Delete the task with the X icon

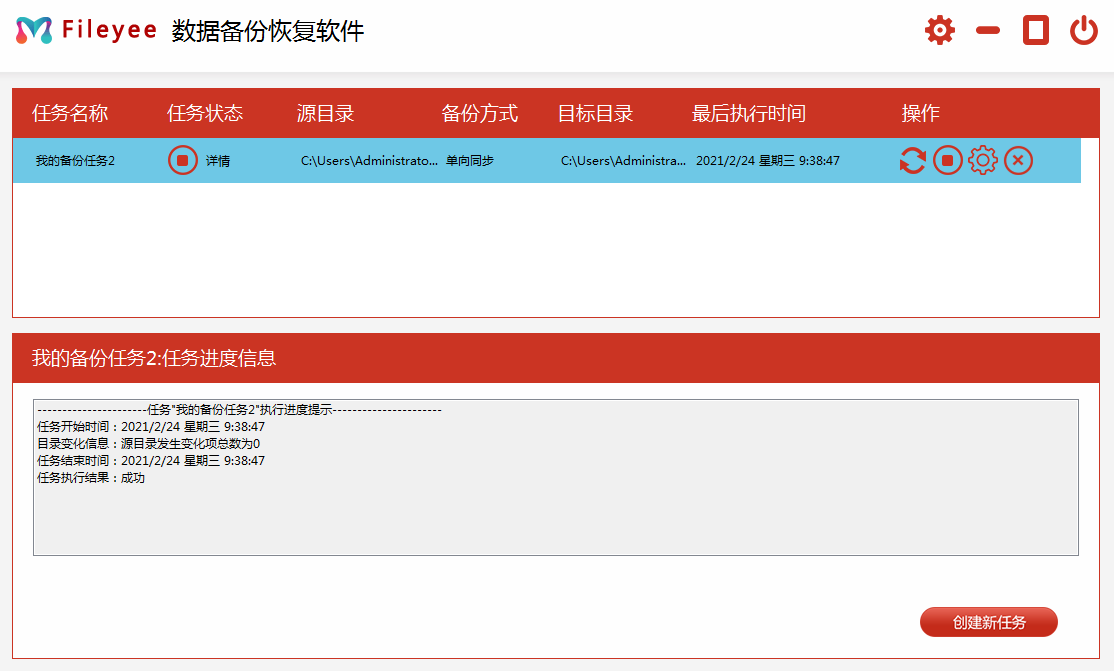tap(1018, 160)
